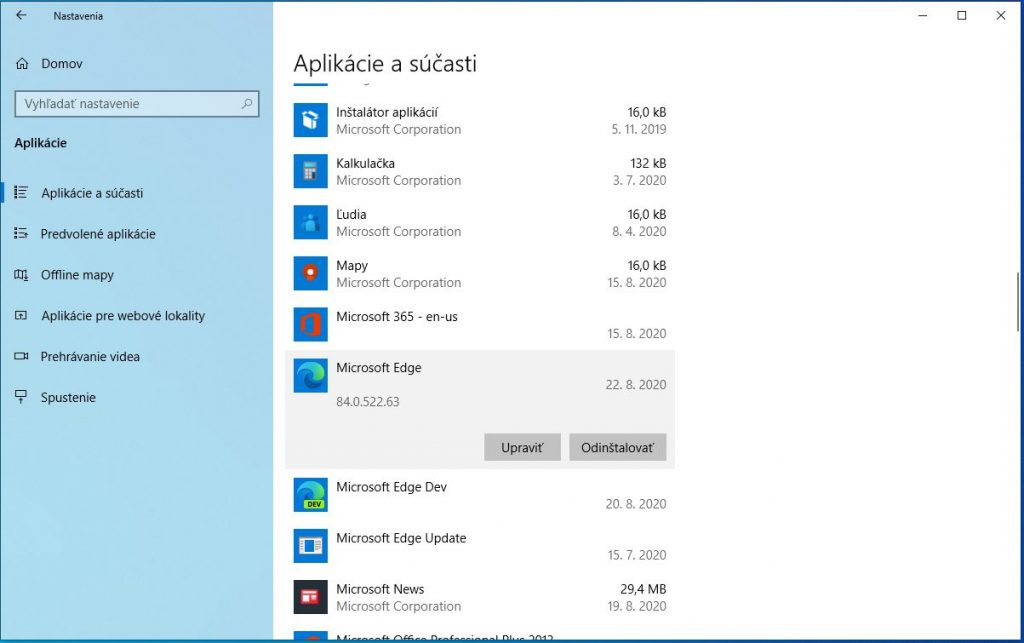Click the Ľudia app icon
The image size is (1024, 643).
[x=310, y=222]
